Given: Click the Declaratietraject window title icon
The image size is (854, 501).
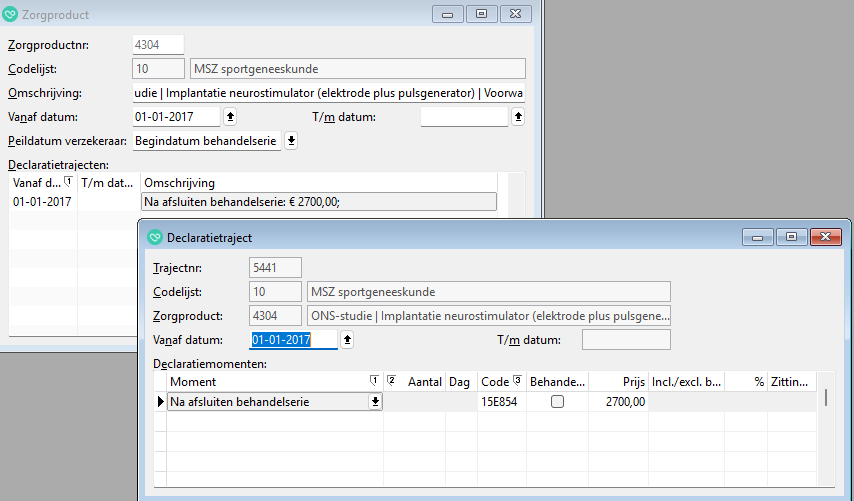Looking at the screenshot, I should pos(155,237).
